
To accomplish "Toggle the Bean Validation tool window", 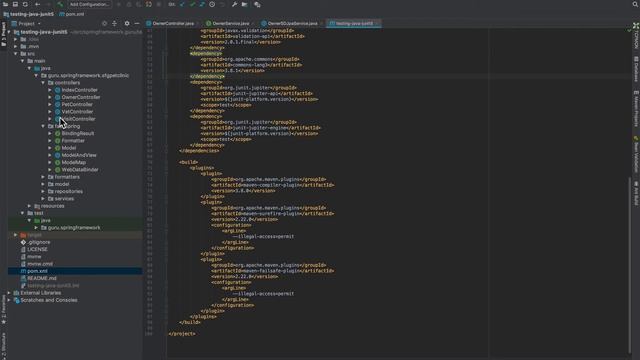I will coord(636,154).
